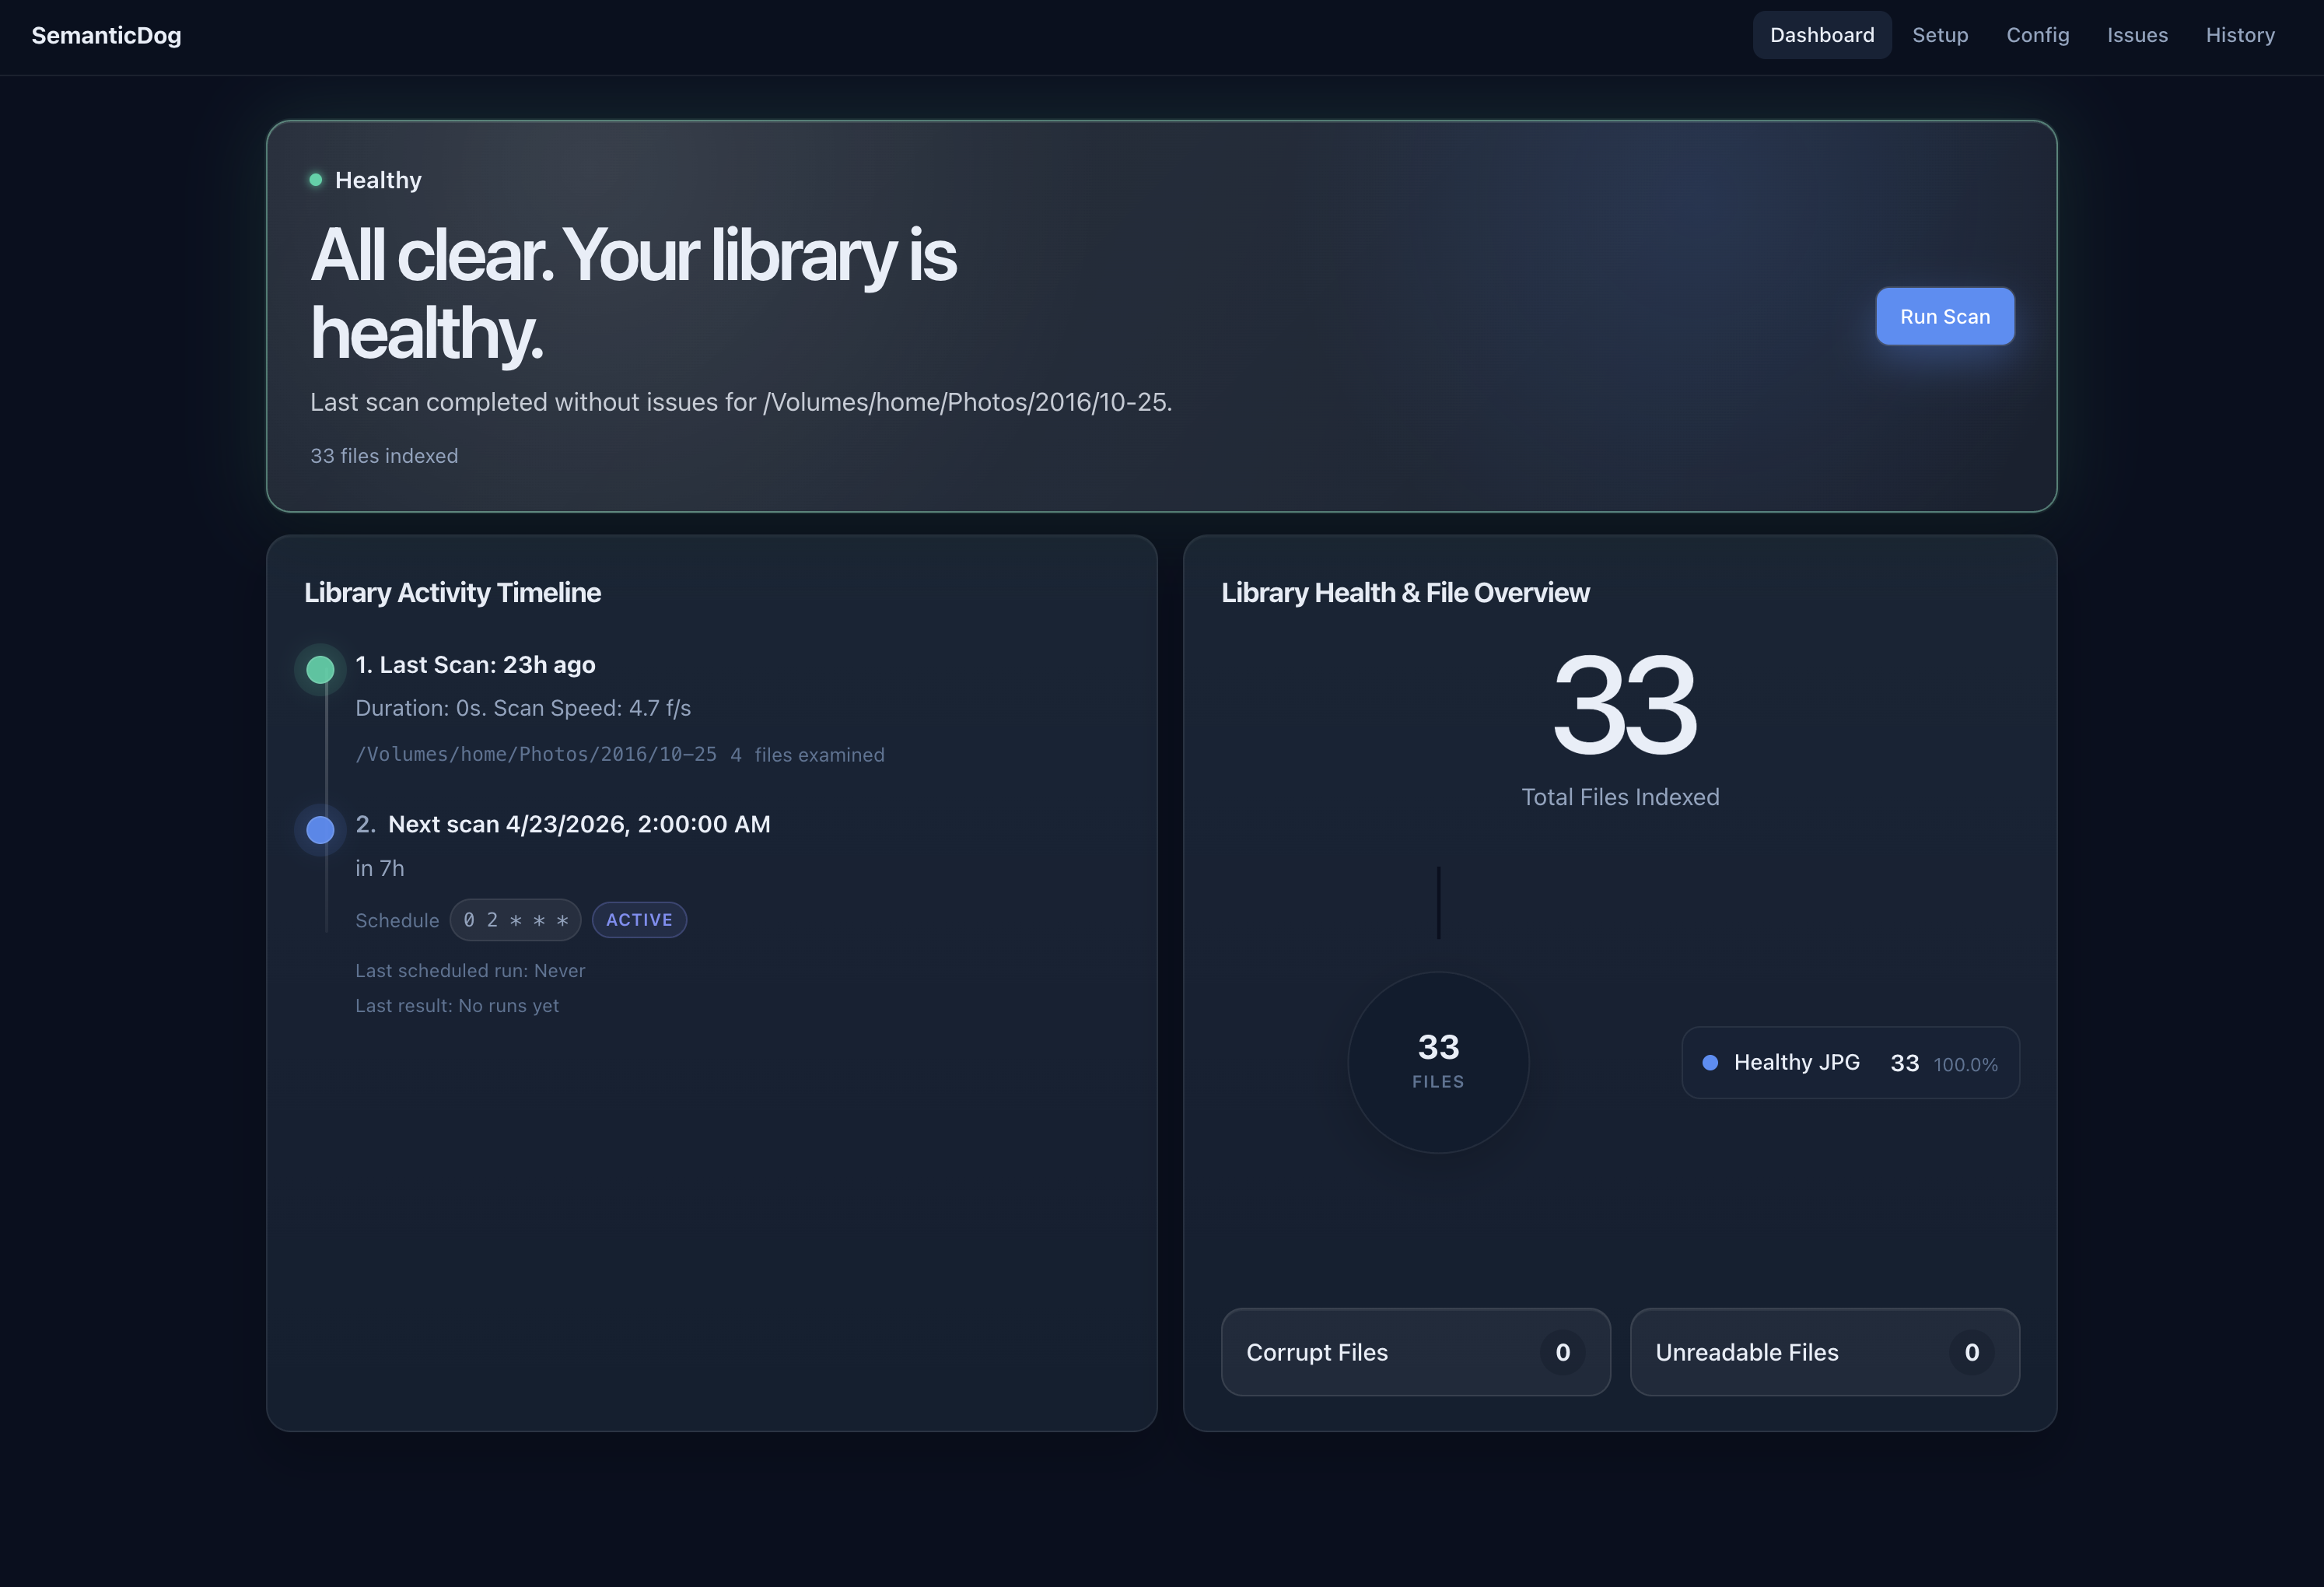Click the Corrupt Files count badge
The image size is (2324, 1587).
pos(1562,1352)
